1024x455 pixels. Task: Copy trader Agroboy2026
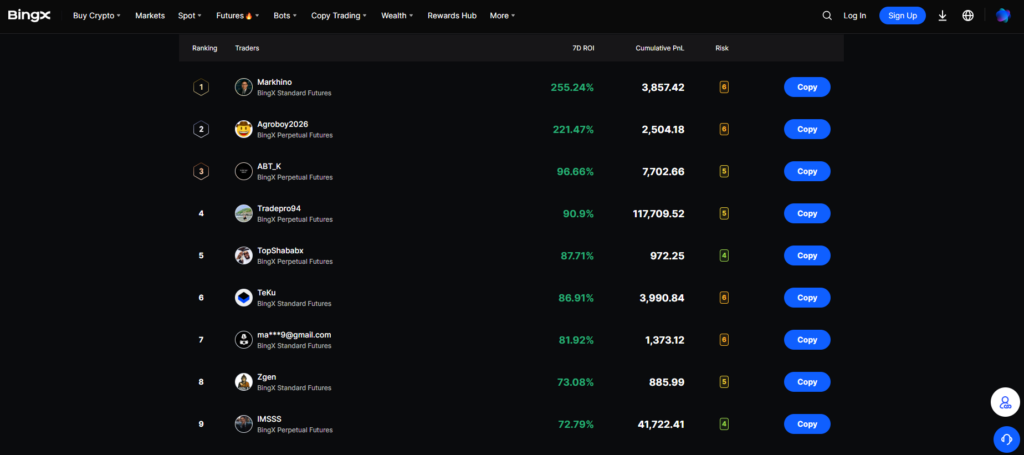[x=806, y=129]
